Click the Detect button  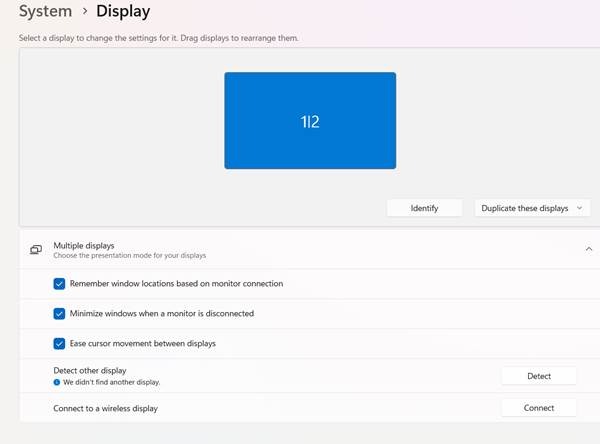click(539, 376)
